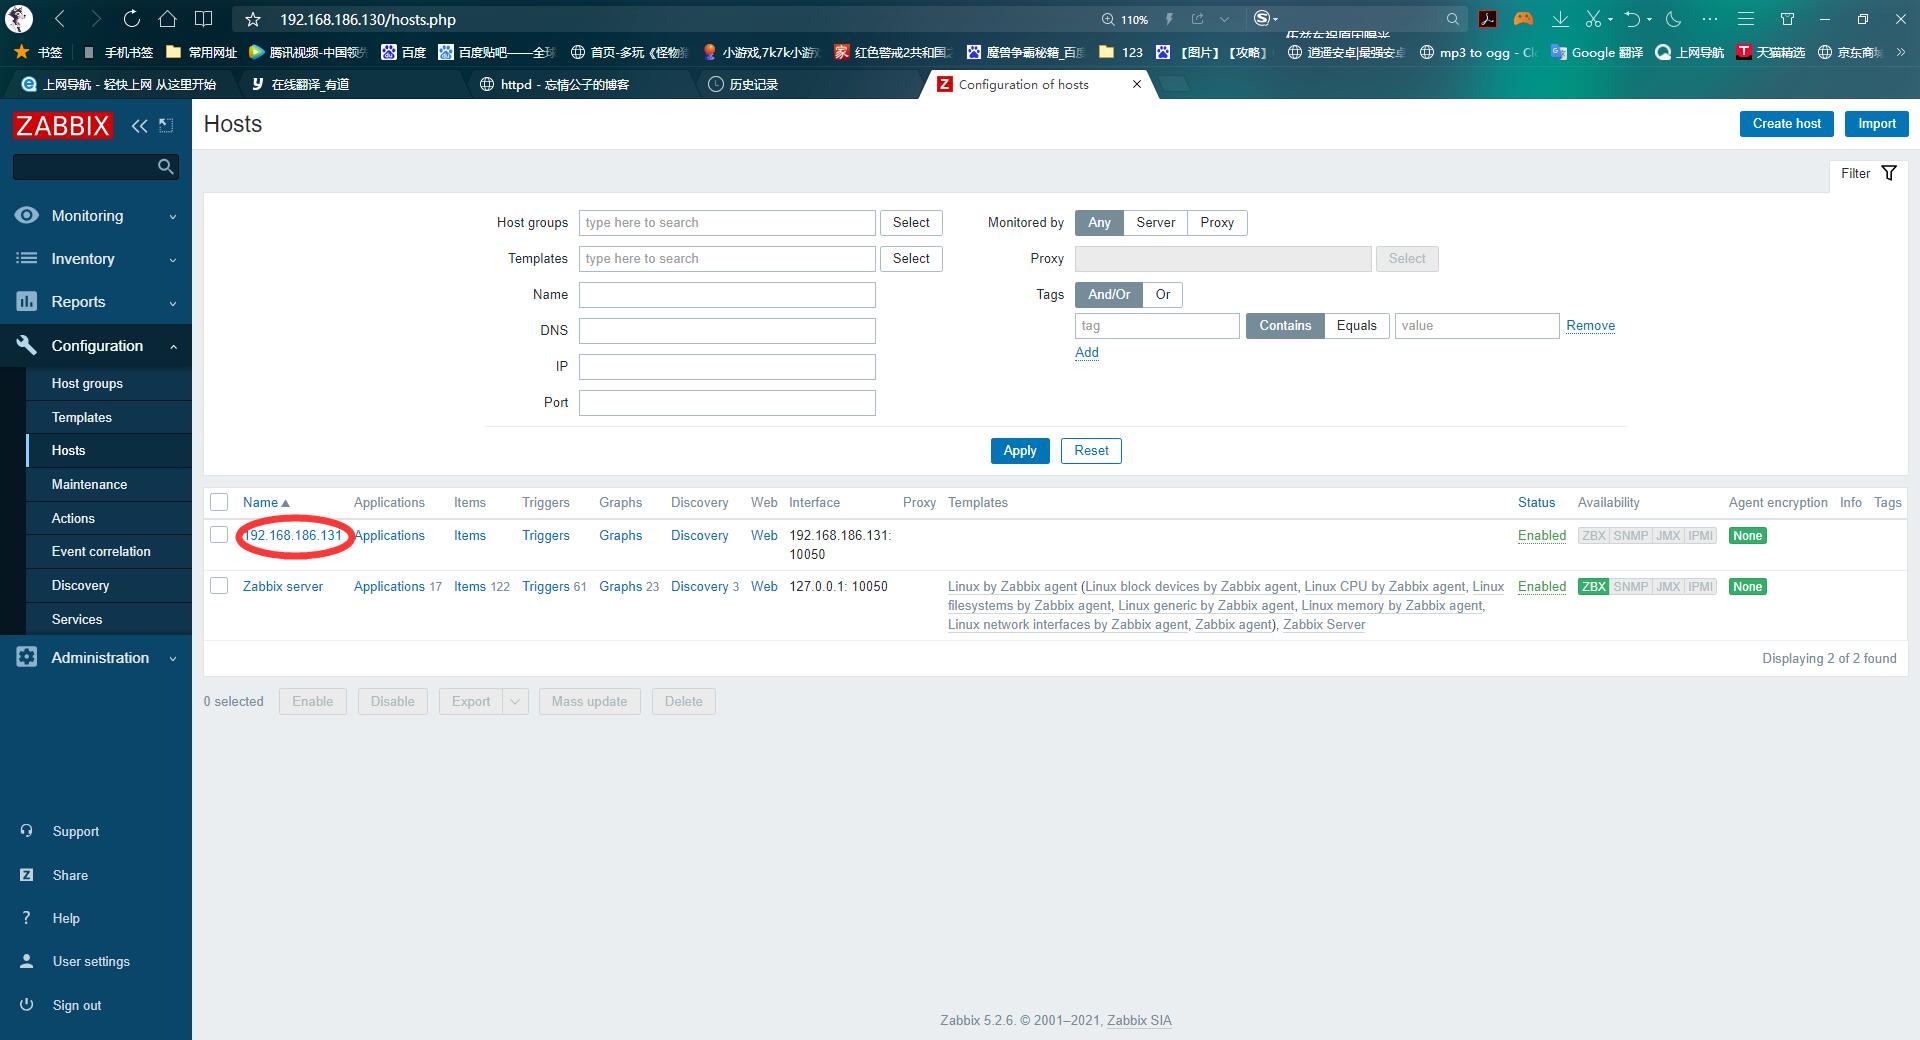Tick checkbox for host 192.168.186.131
The width and height of the screenshot is (1920, 1040).
coord(219,535)
